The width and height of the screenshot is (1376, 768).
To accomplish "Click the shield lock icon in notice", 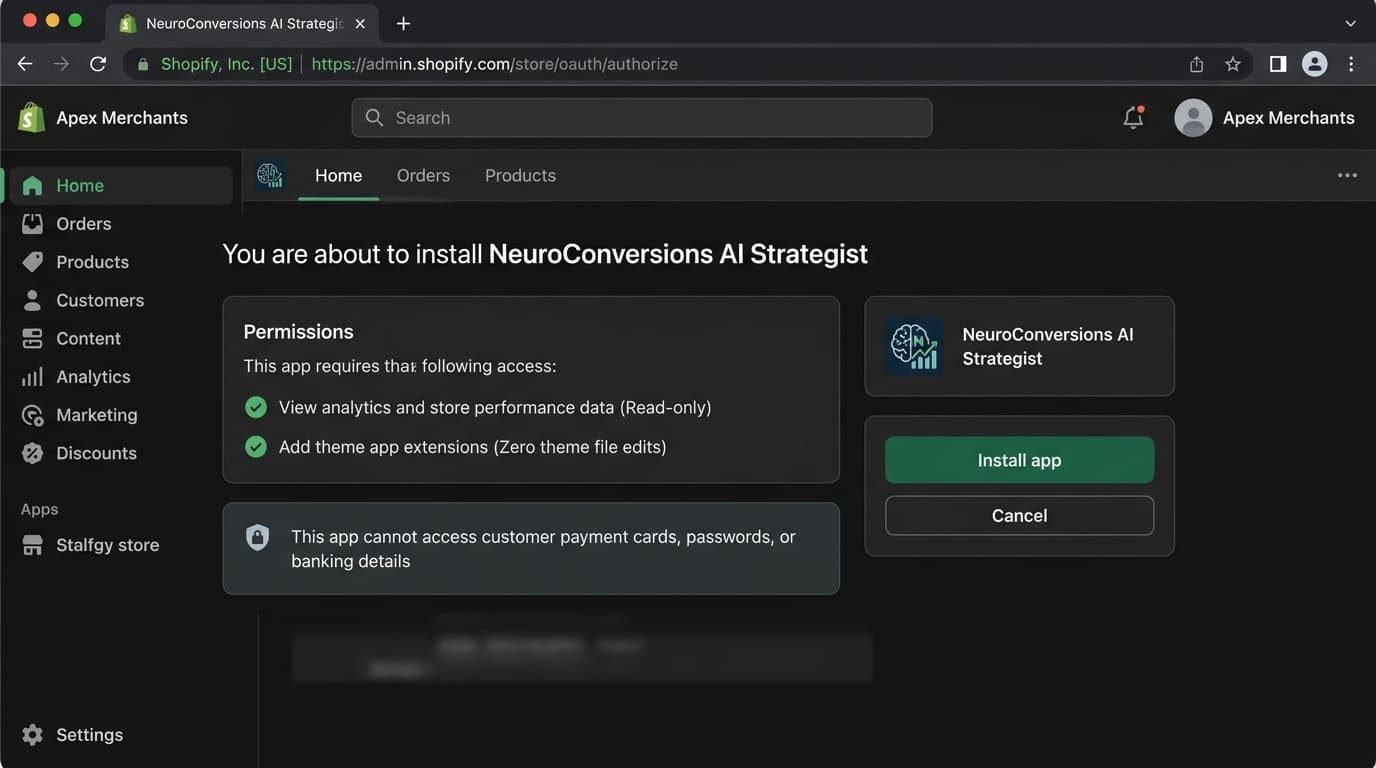I will pos(258,537).
